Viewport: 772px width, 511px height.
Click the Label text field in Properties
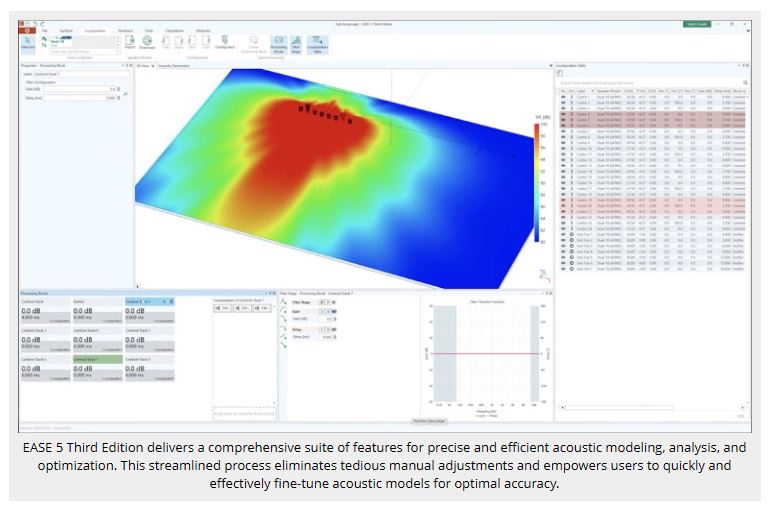(82, 74)
